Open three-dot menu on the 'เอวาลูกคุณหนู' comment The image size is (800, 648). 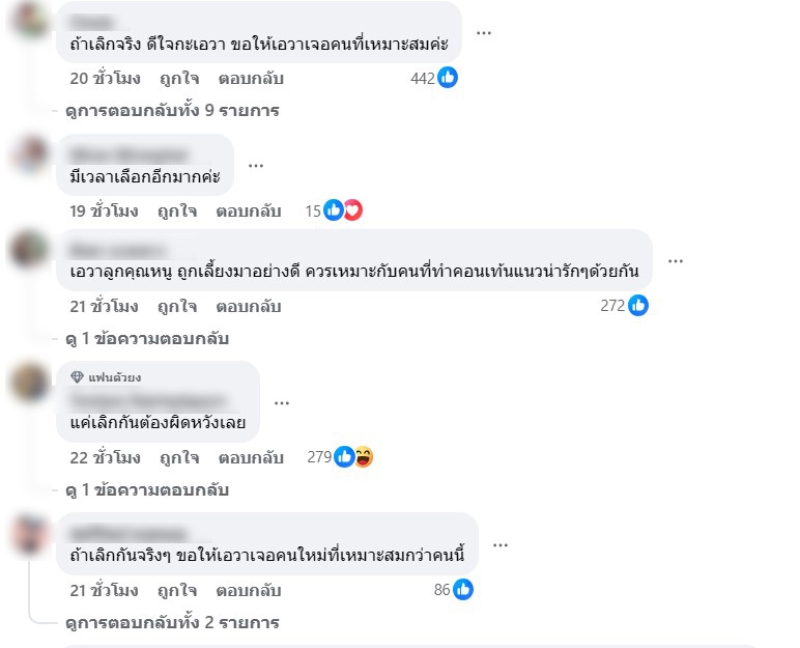[676, 261]
